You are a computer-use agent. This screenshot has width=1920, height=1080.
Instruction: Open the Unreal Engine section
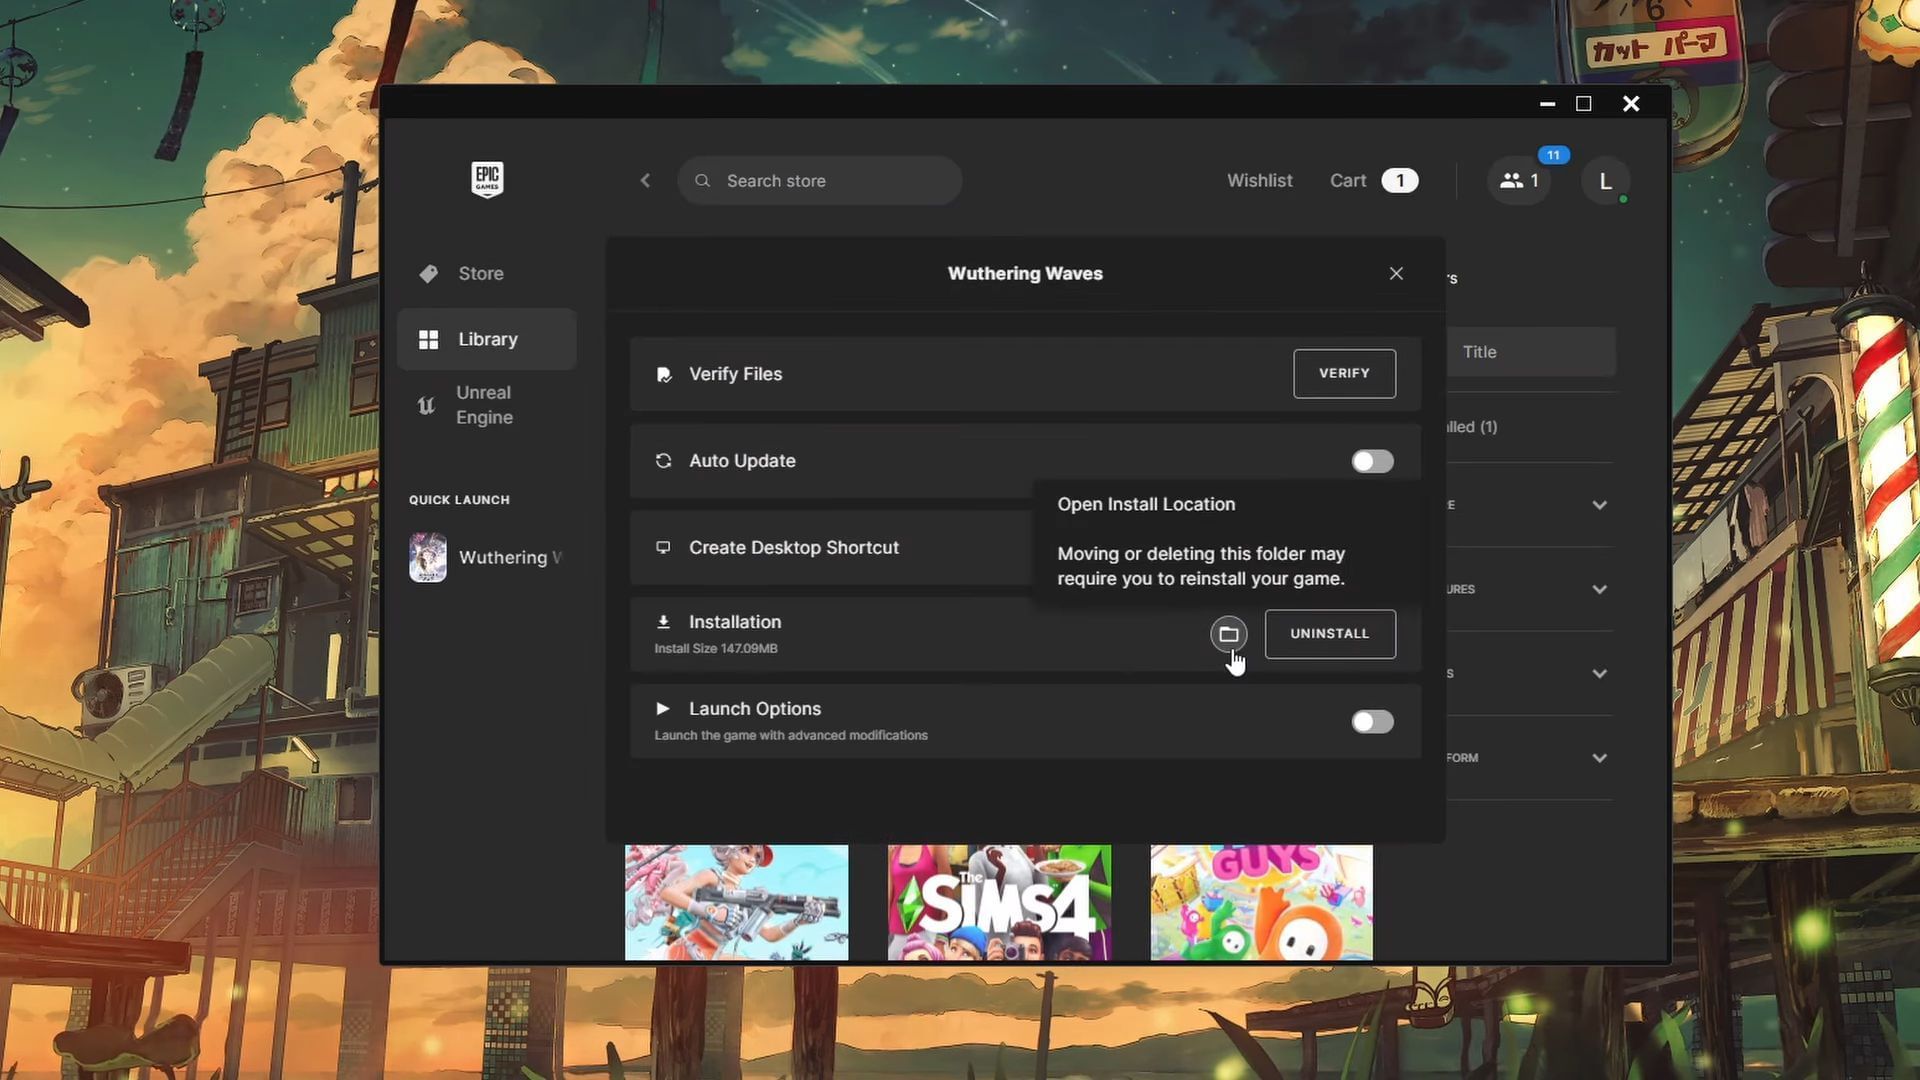(x=487, y=405)
